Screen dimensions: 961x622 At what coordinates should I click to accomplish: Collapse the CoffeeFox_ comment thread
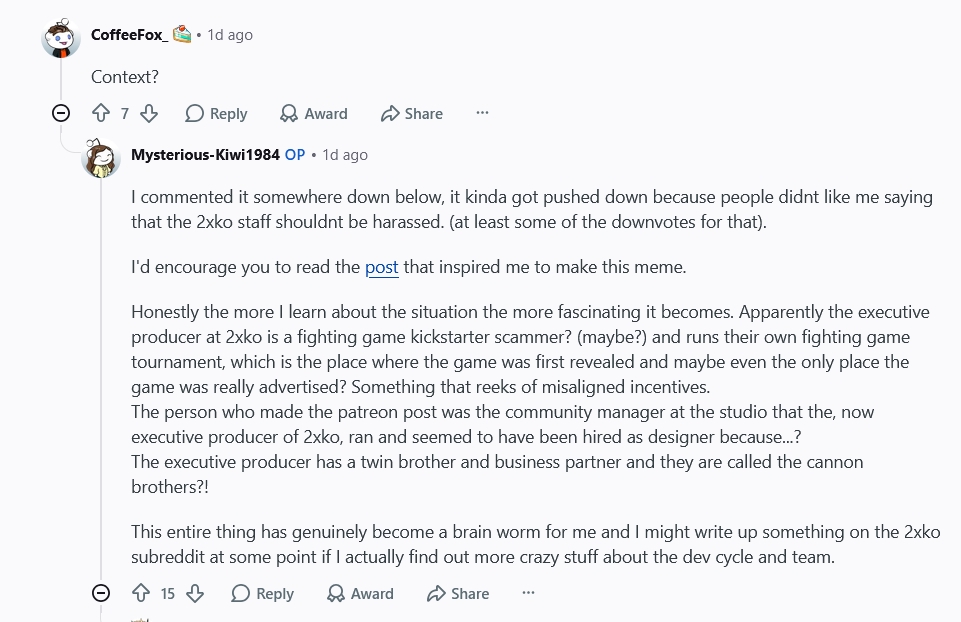[x=61, y=113]
